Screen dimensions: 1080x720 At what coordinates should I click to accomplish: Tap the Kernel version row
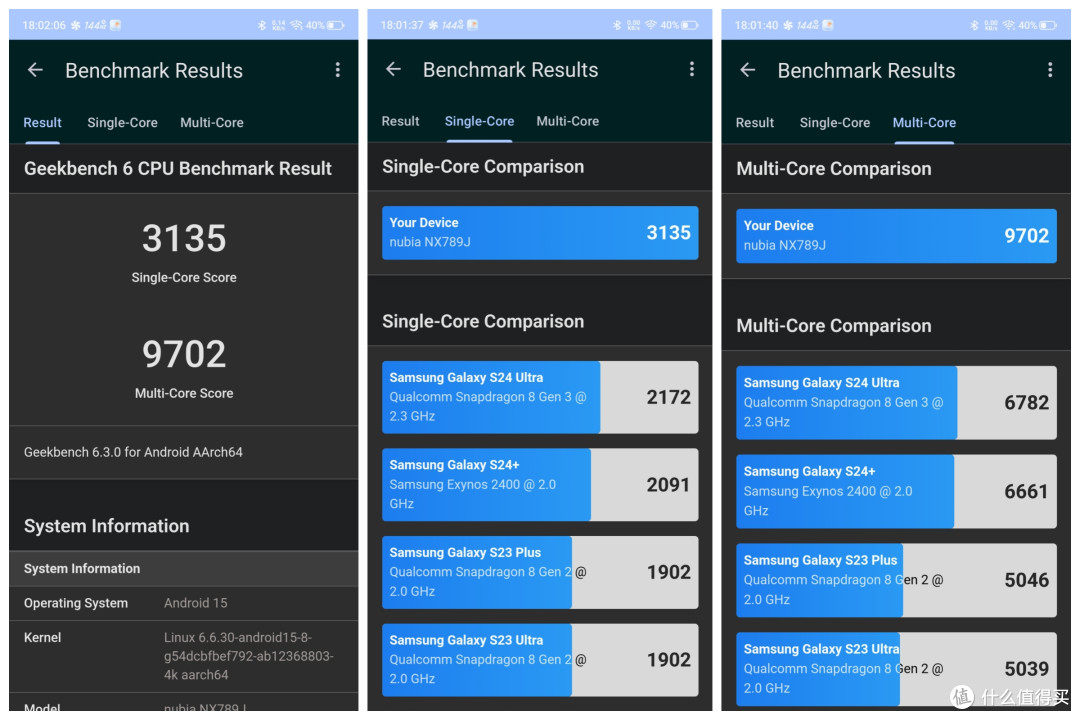pos(183,656)
